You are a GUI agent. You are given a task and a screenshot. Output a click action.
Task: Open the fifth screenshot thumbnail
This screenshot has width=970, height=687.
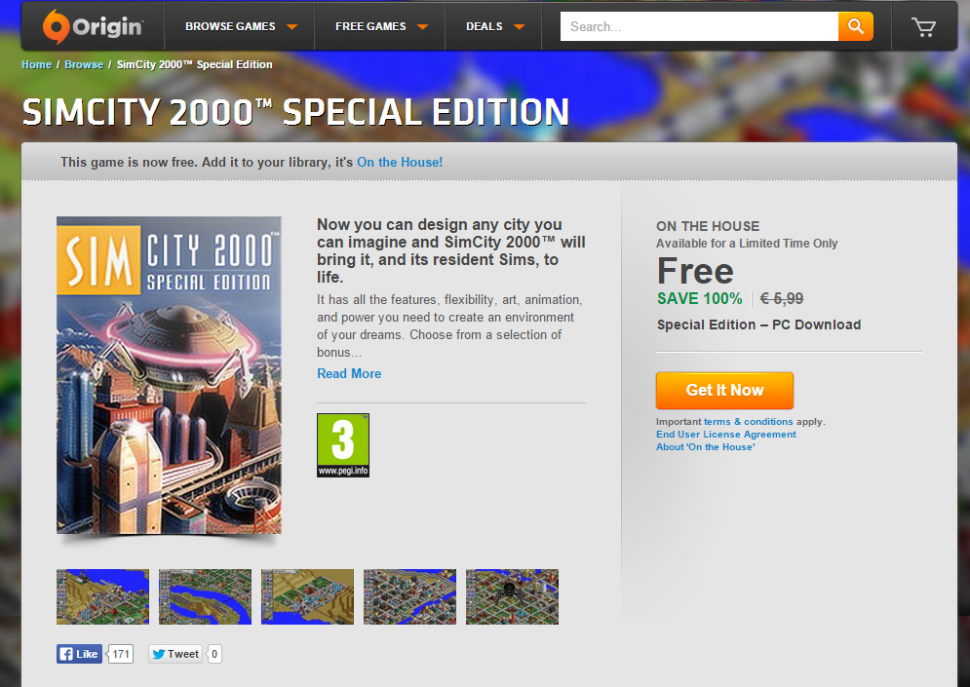(x=512, y=597)
